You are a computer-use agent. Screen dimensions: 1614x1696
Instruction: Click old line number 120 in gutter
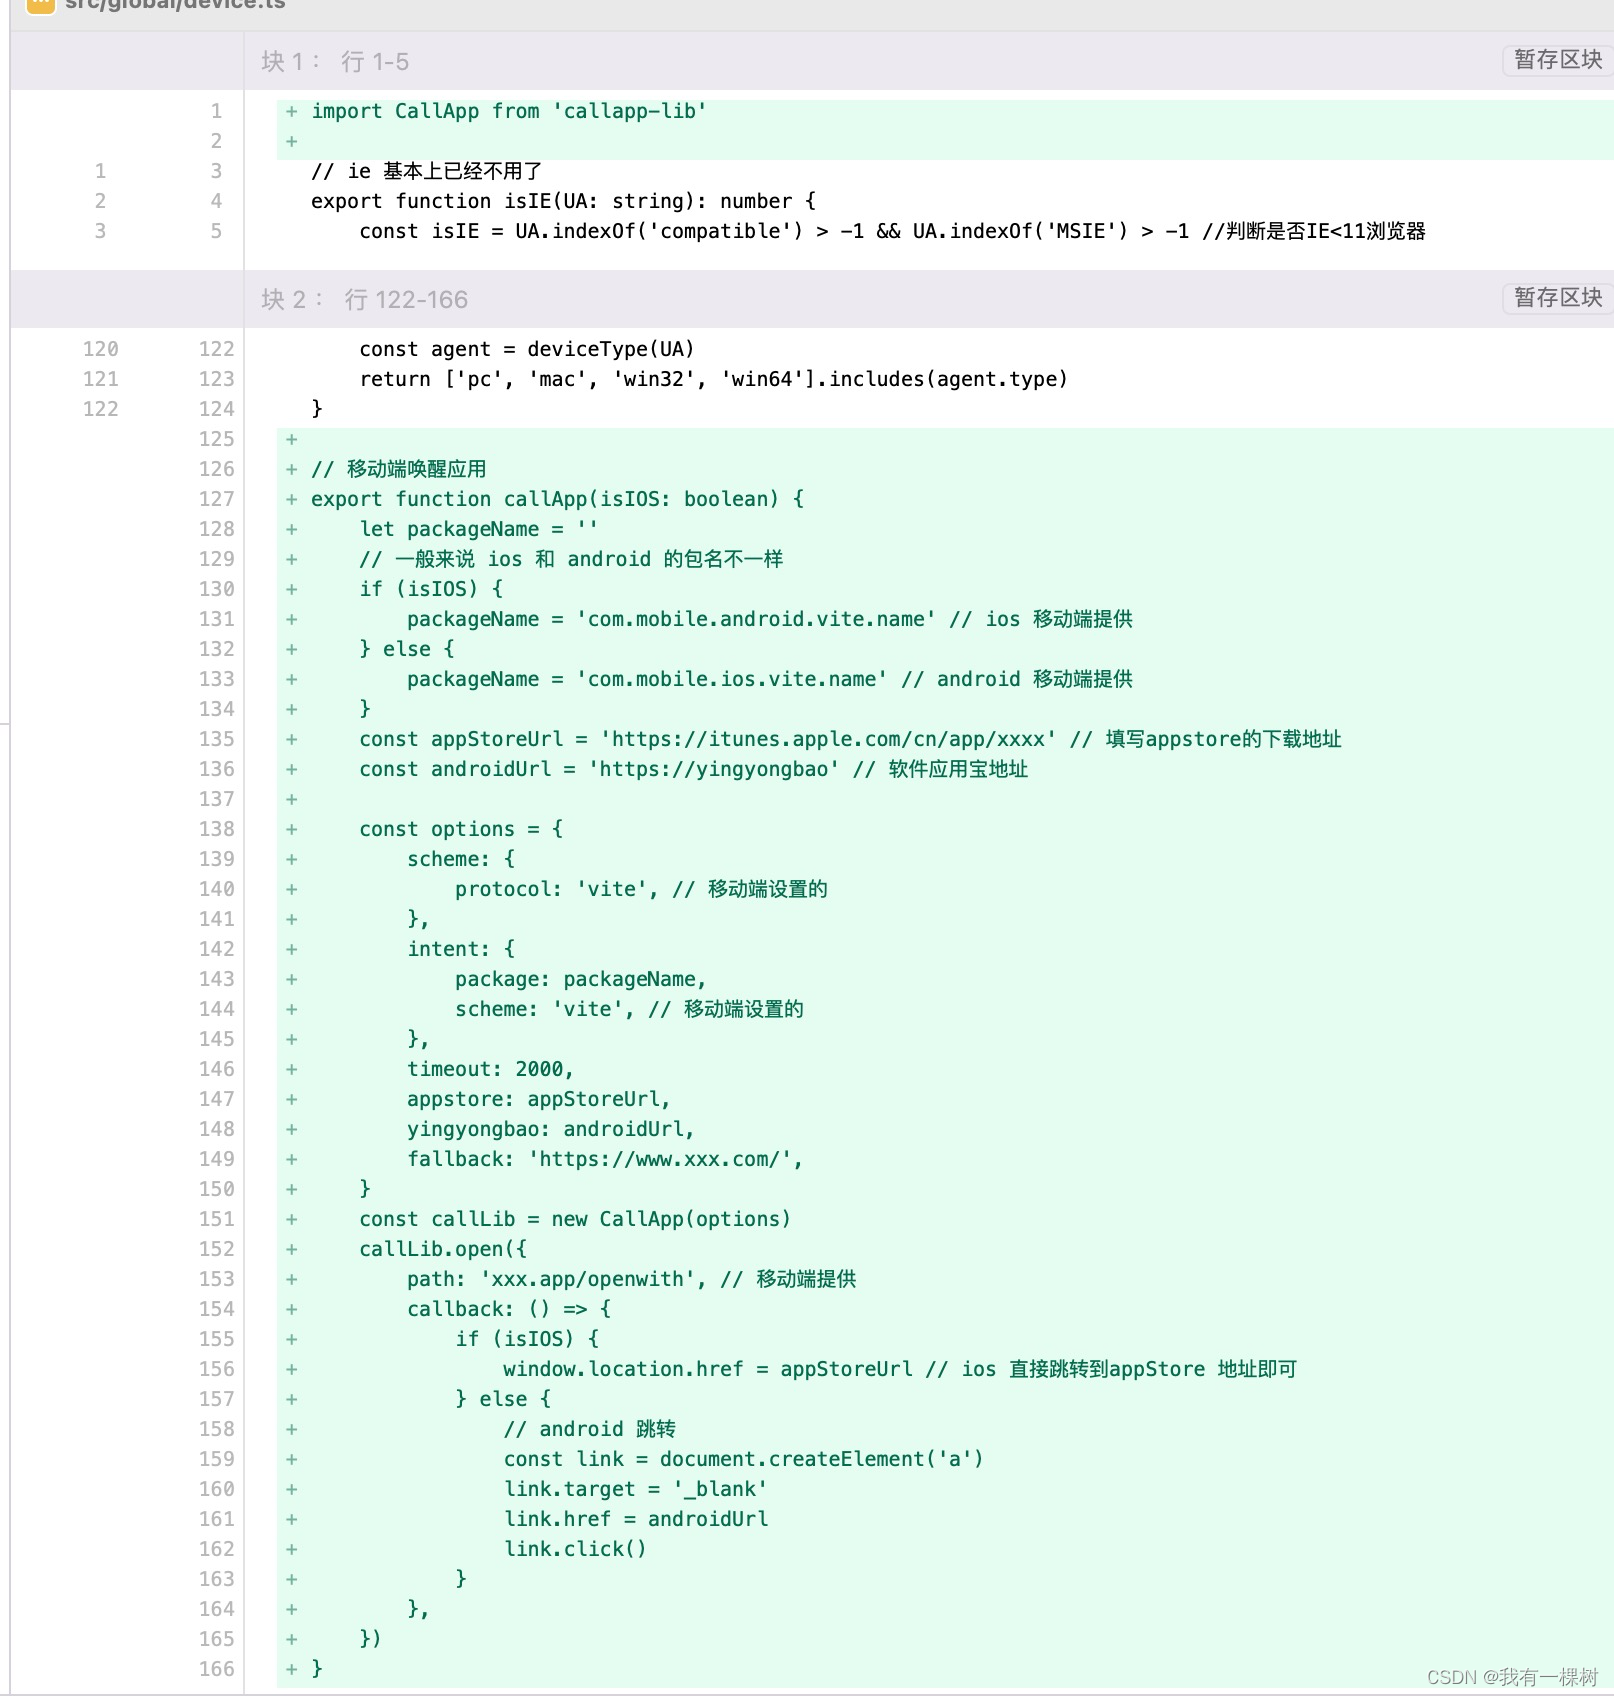100,348
